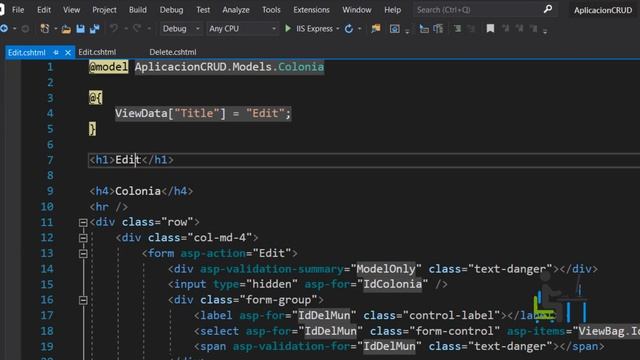Click the @model keyword on line 1

coord(109,67)
